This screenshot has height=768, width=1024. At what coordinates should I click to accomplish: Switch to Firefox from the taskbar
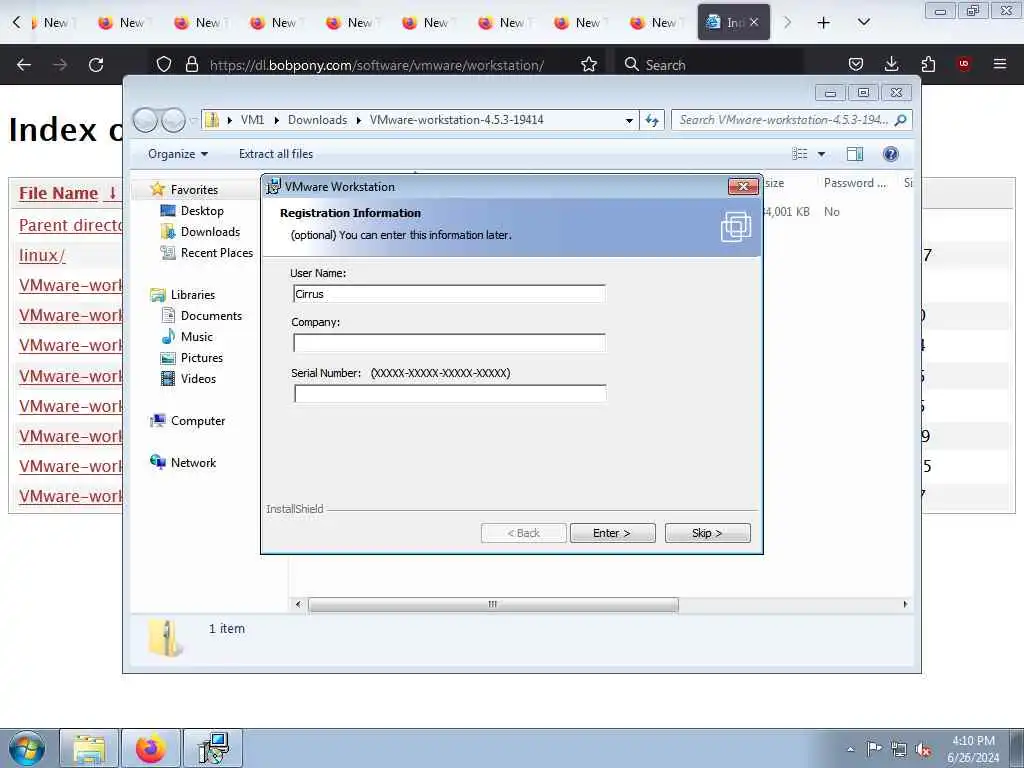tap(151, 748)
